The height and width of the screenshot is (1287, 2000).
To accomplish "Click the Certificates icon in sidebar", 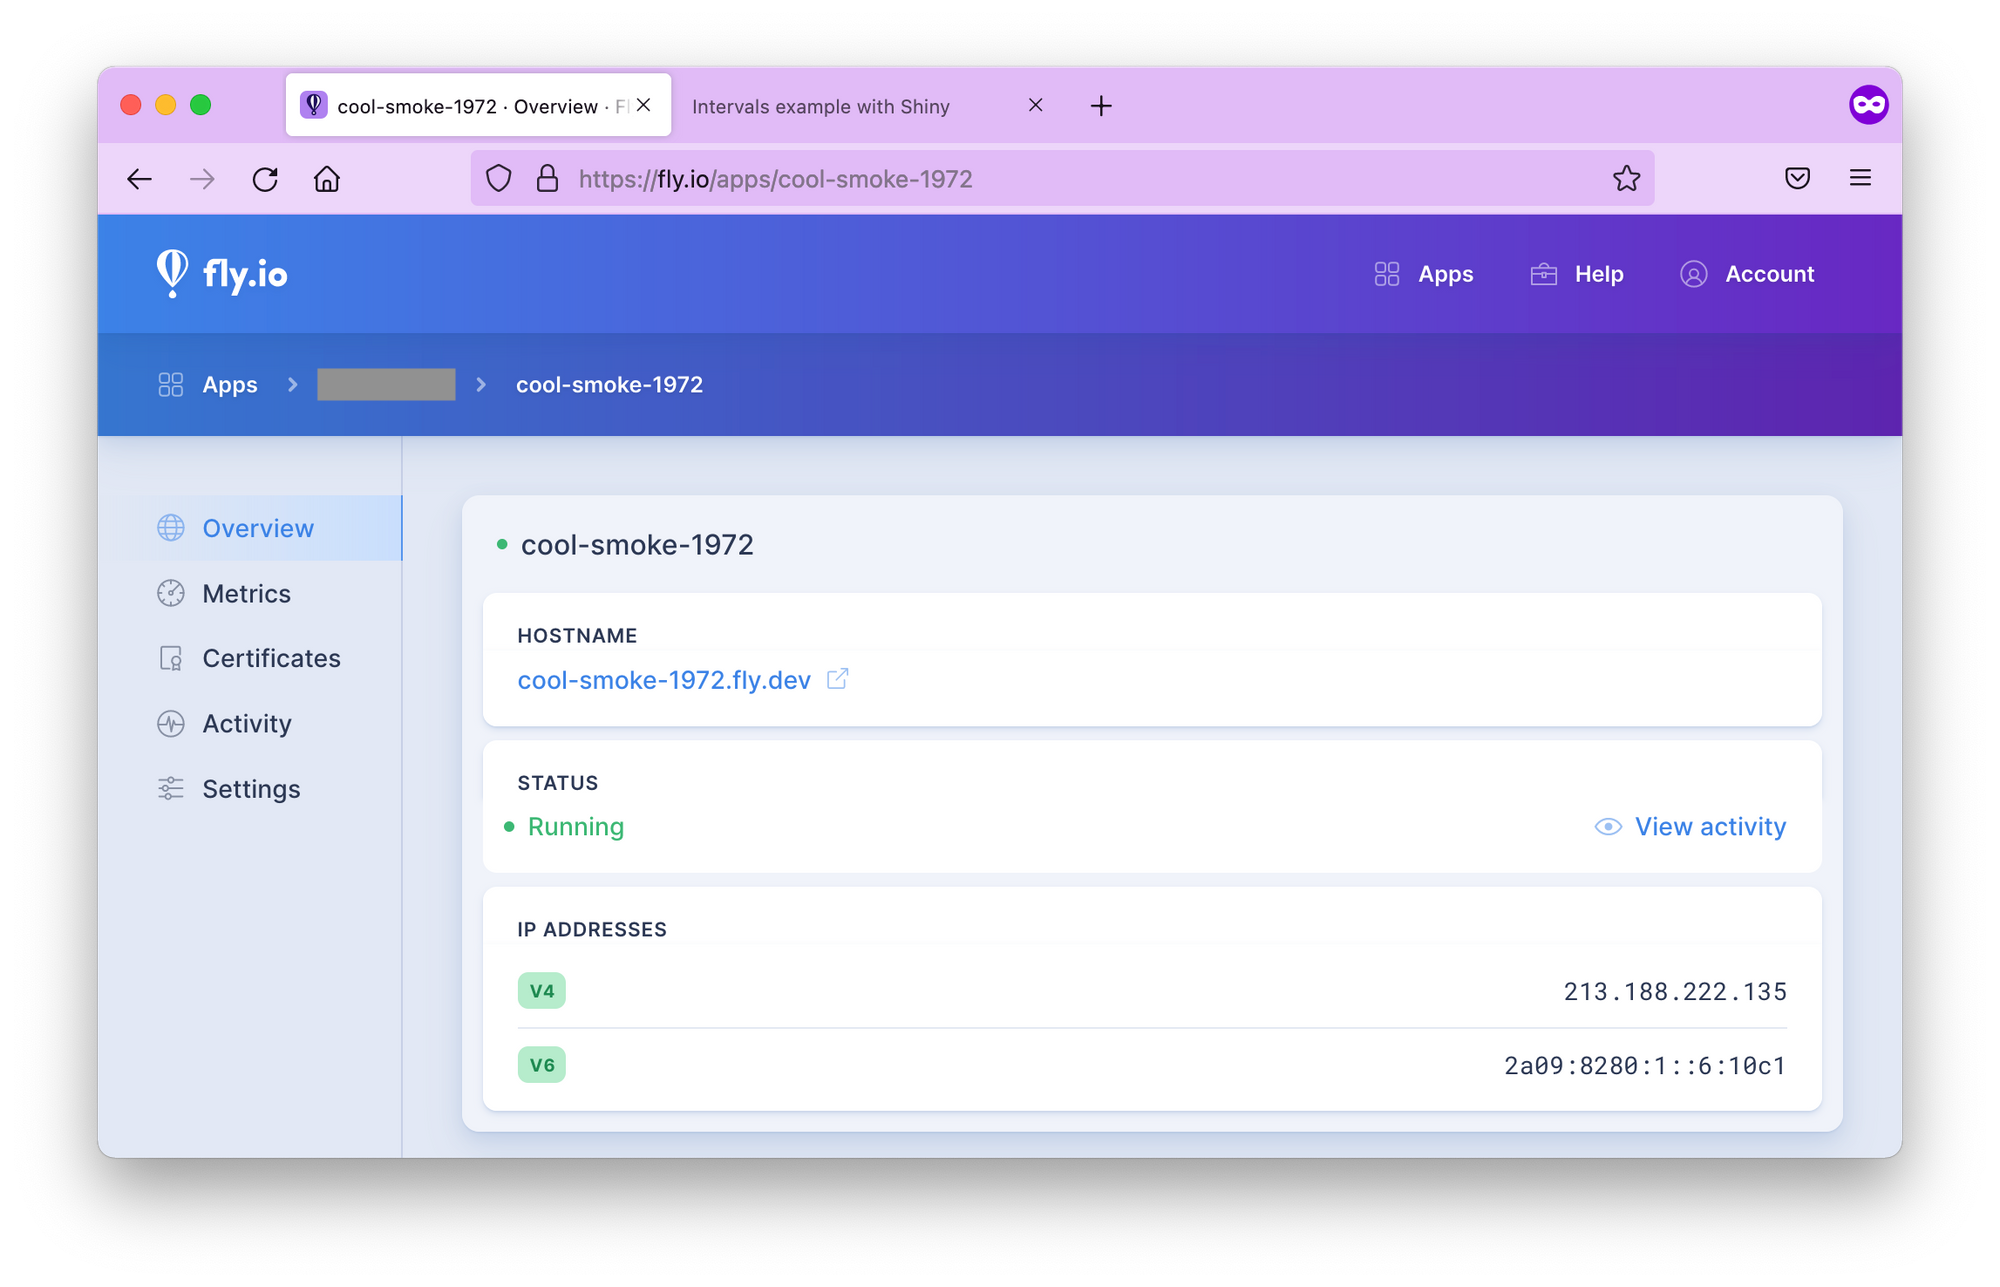I will click(x=170, y=658).
